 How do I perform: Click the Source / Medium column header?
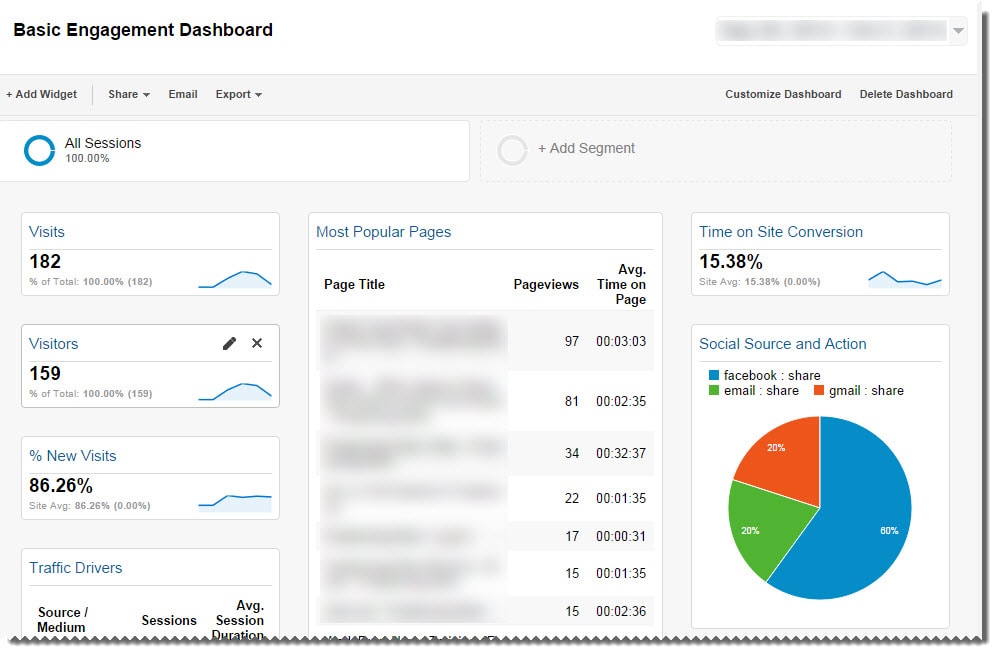point(62,620)
